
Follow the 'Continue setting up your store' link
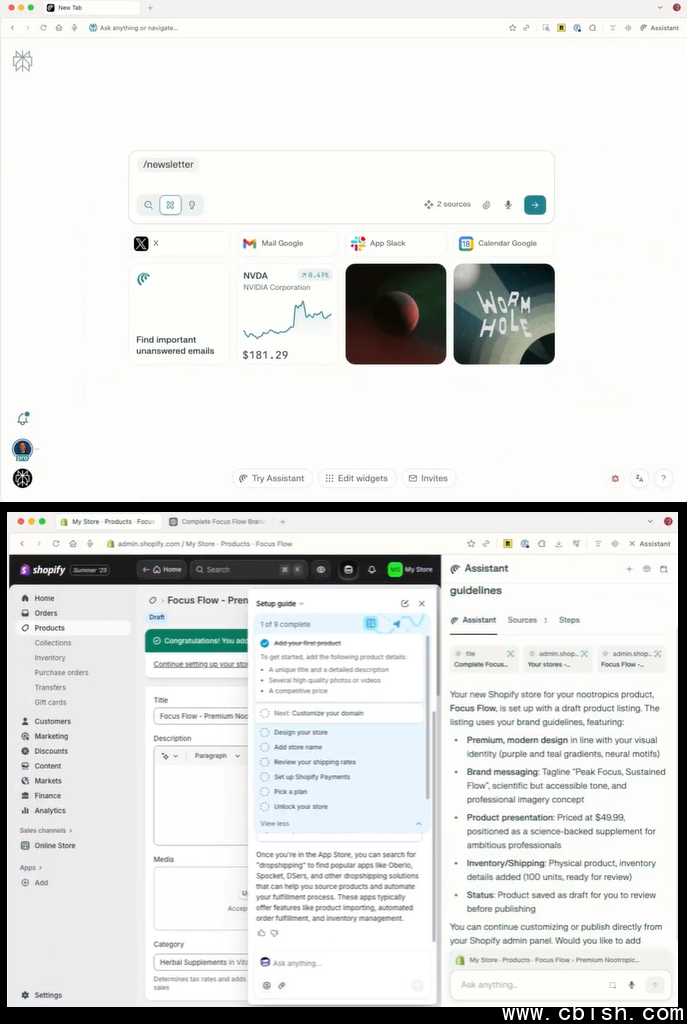click(200, 664)
